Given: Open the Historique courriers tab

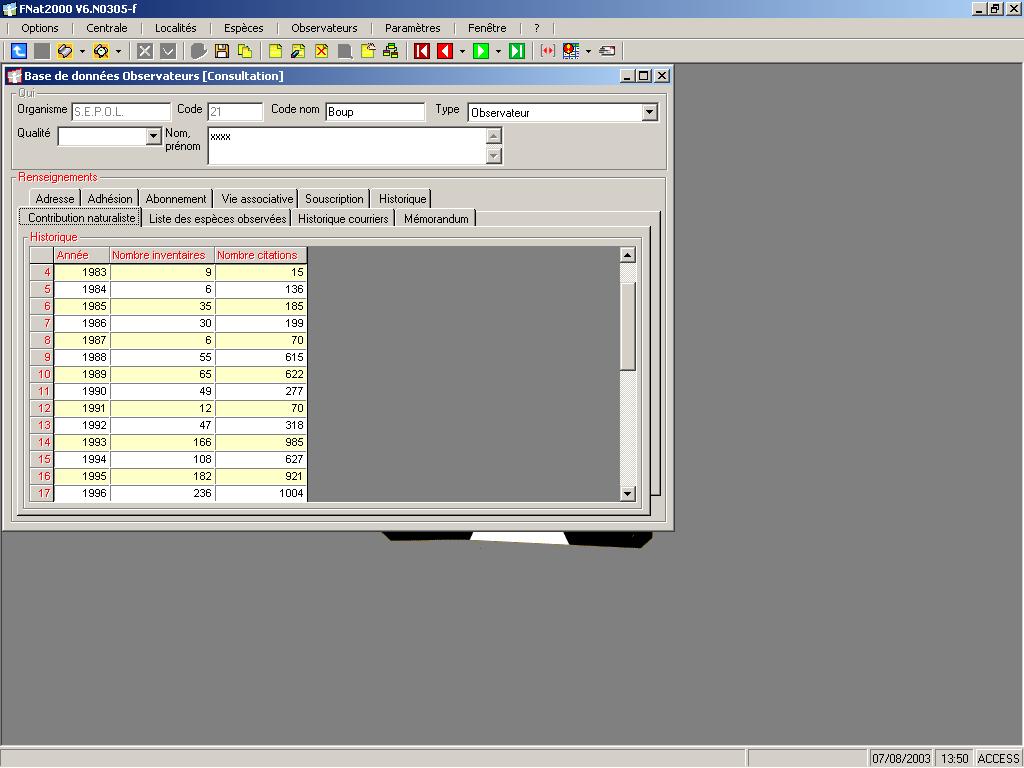Looking at the screenshot, I should point(343,219).
